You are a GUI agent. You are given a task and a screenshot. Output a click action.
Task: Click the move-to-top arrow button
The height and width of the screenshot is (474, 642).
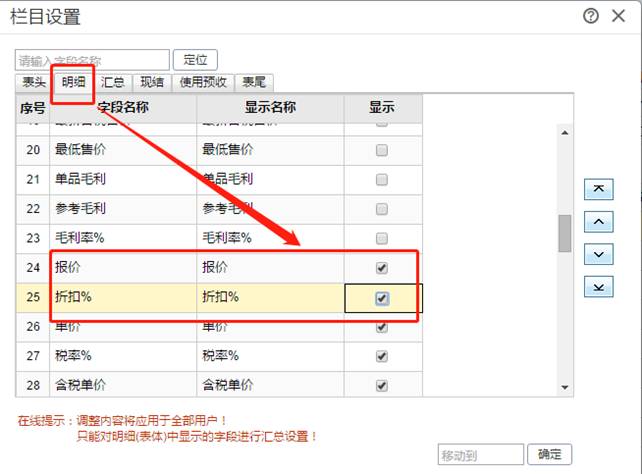click(597, 189)
